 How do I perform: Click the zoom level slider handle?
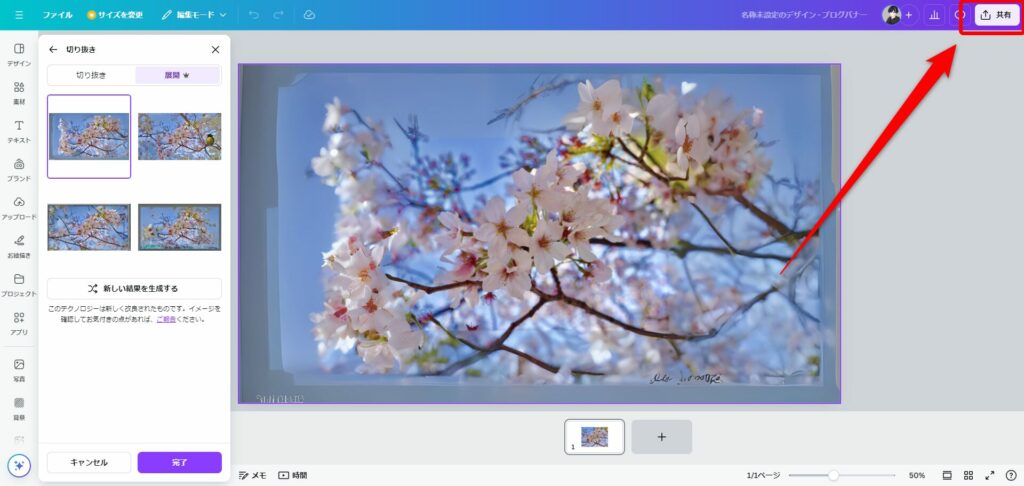tap(832, 475)
